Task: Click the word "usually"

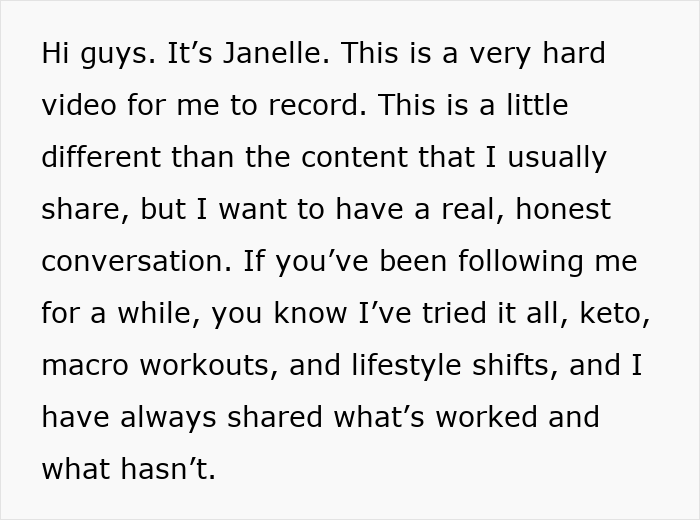Action: (553, 158)
